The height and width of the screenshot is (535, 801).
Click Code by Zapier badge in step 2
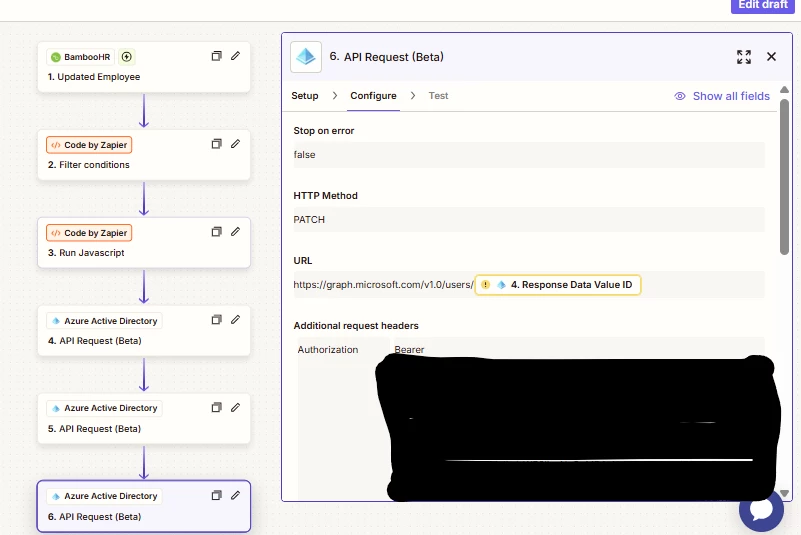click(89, 145)
